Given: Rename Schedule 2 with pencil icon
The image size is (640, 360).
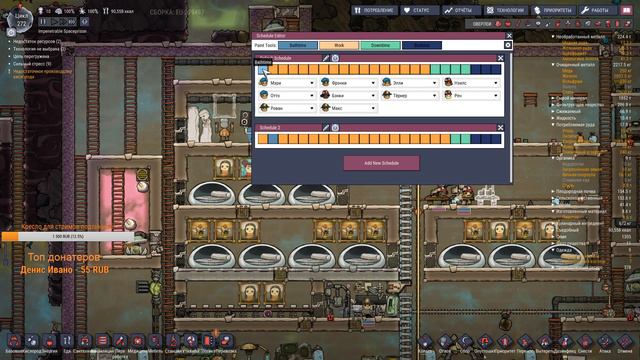Looking at the screenshot, I should click(x=326, y=128).
